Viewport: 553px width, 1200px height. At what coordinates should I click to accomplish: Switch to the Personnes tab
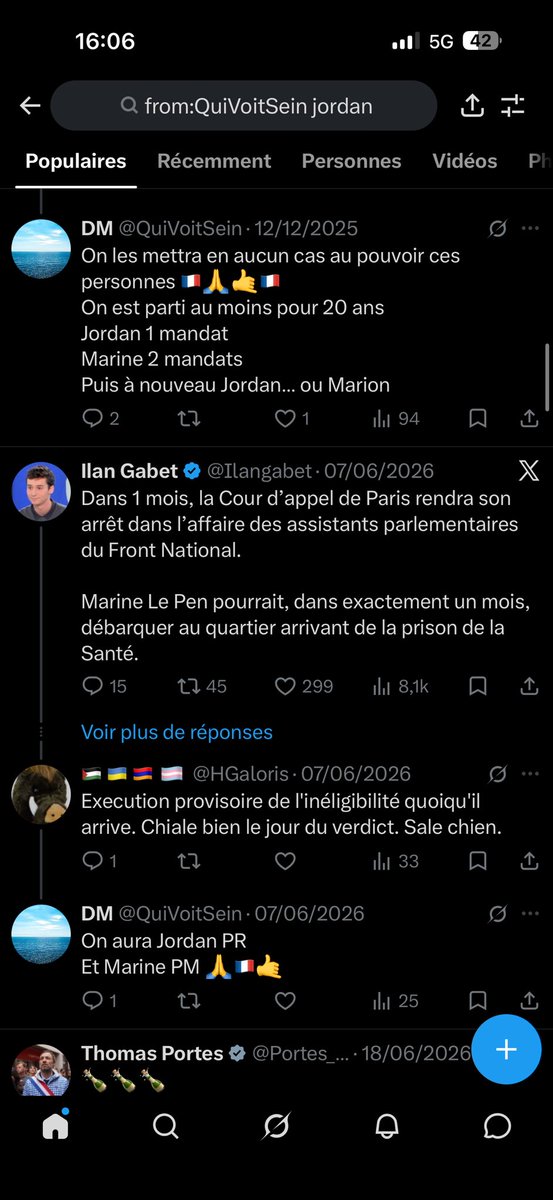(x=351, y=161)
